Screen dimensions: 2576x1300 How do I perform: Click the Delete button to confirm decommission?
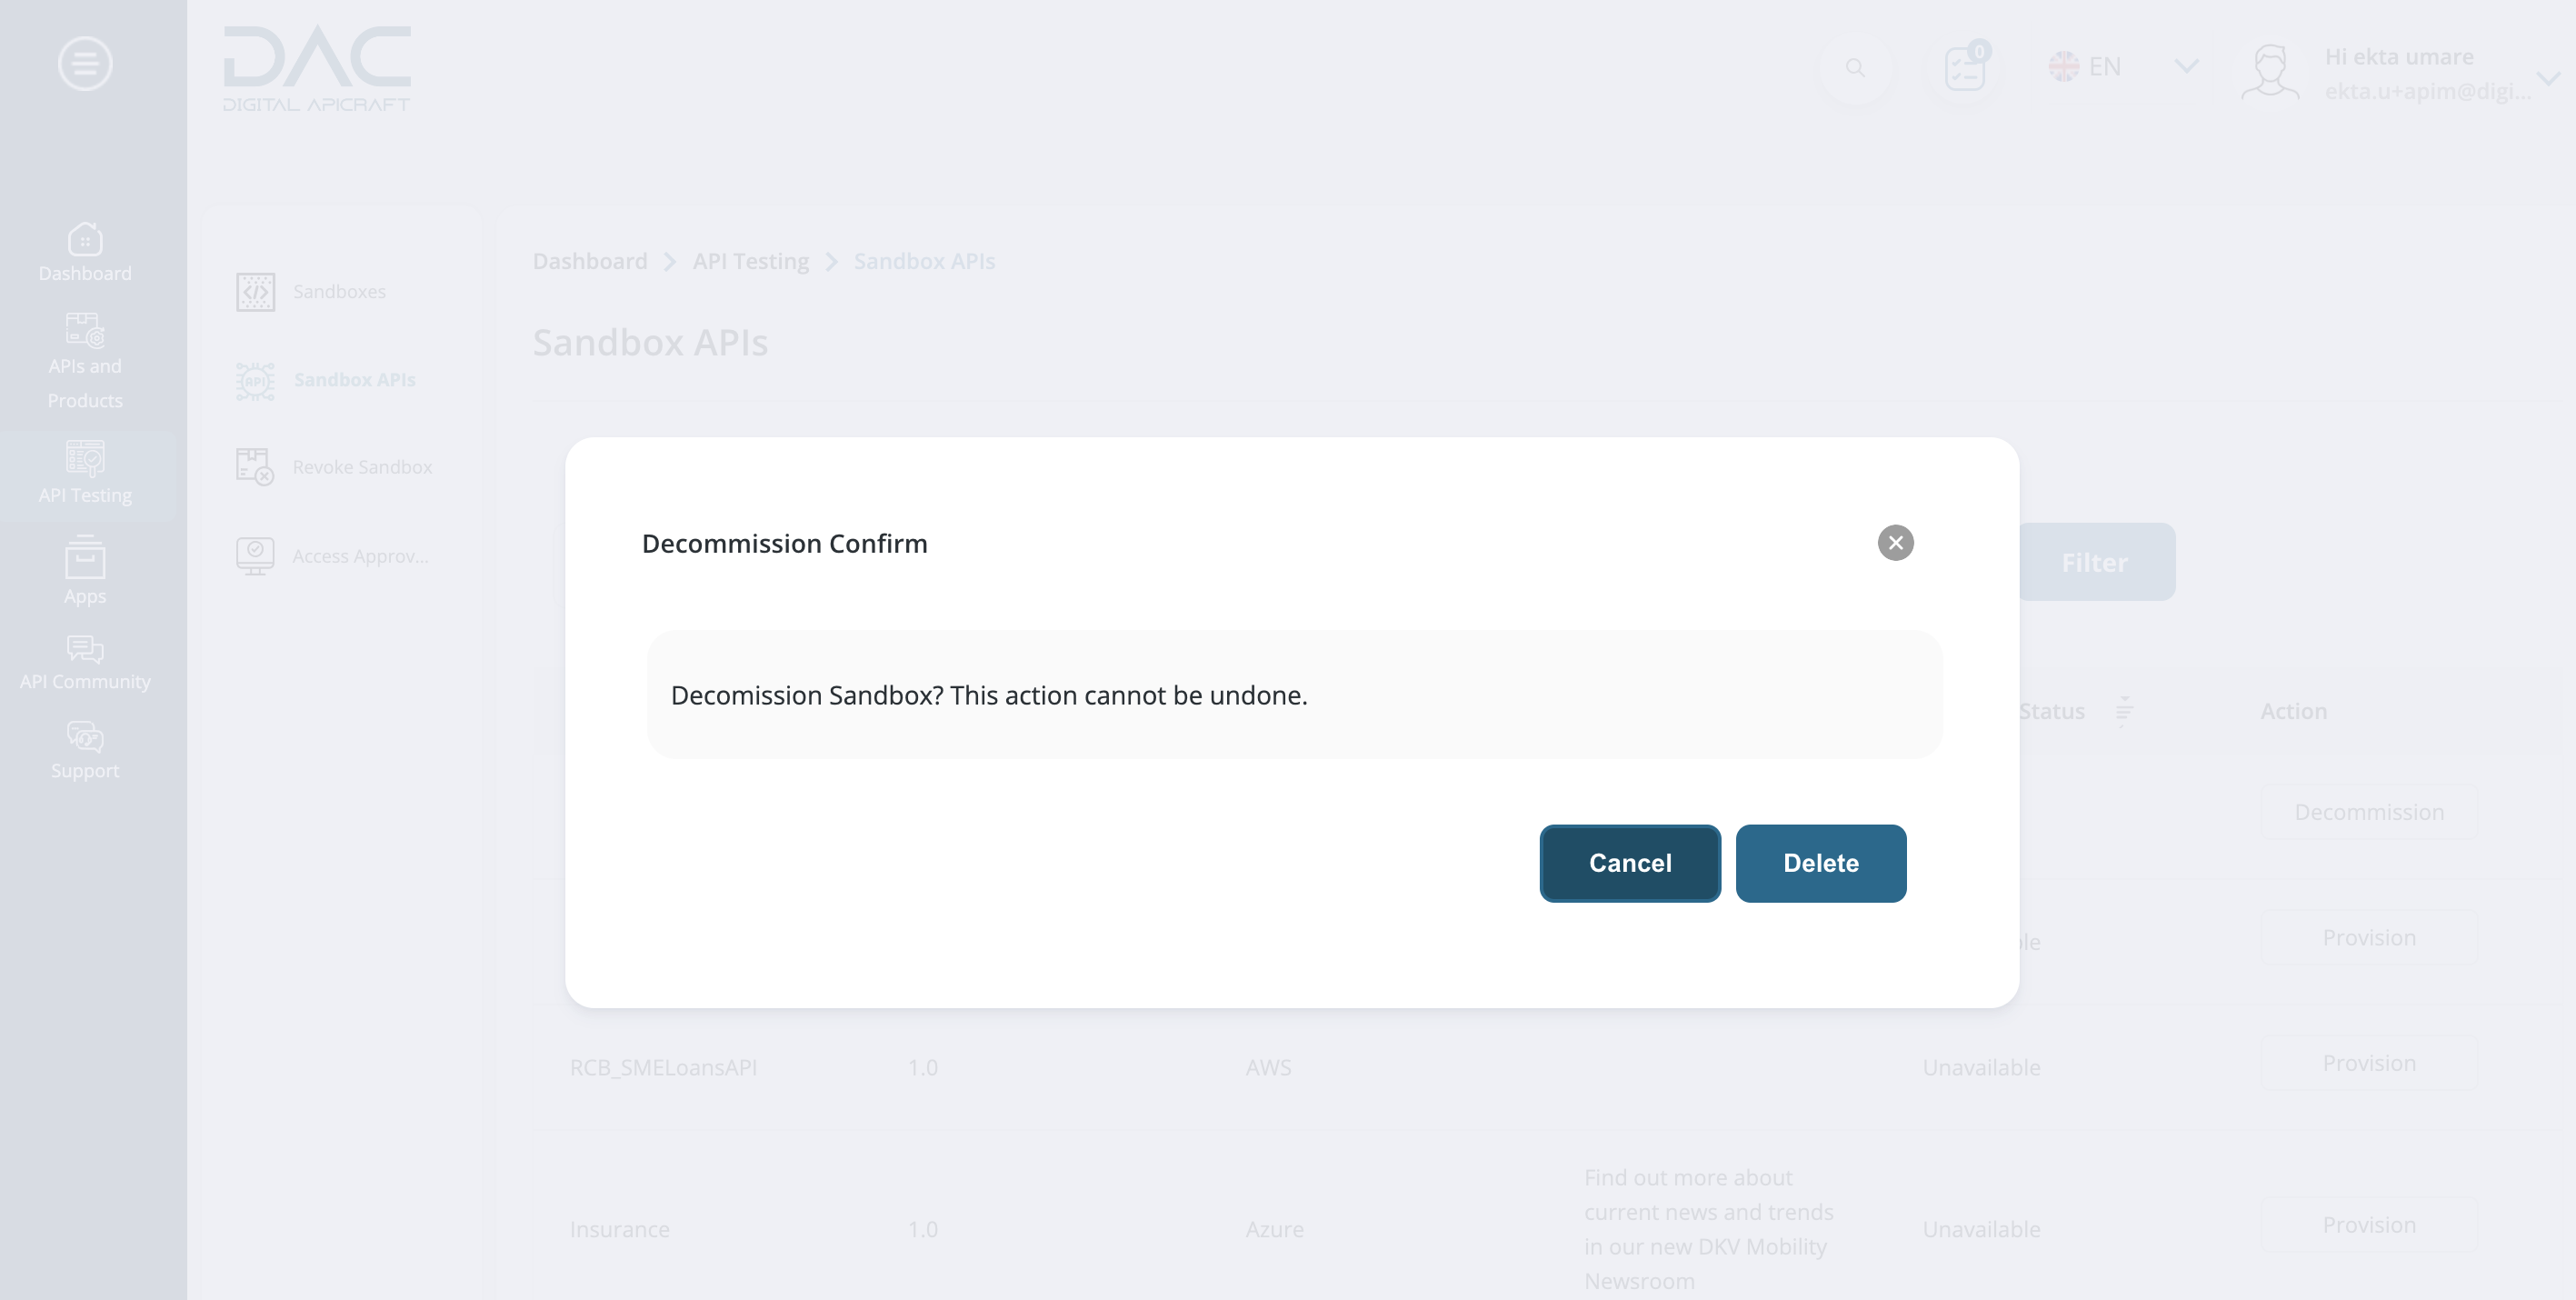click(1820, 862)
